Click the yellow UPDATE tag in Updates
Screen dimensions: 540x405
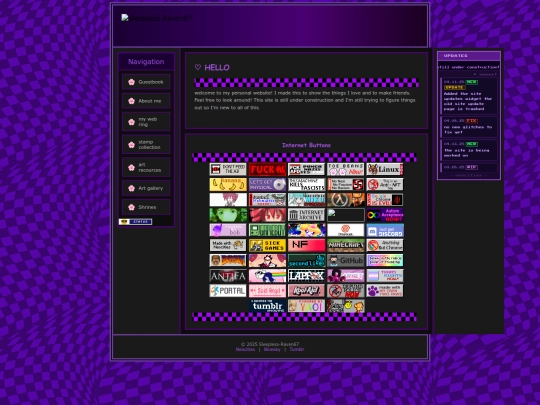455,87
